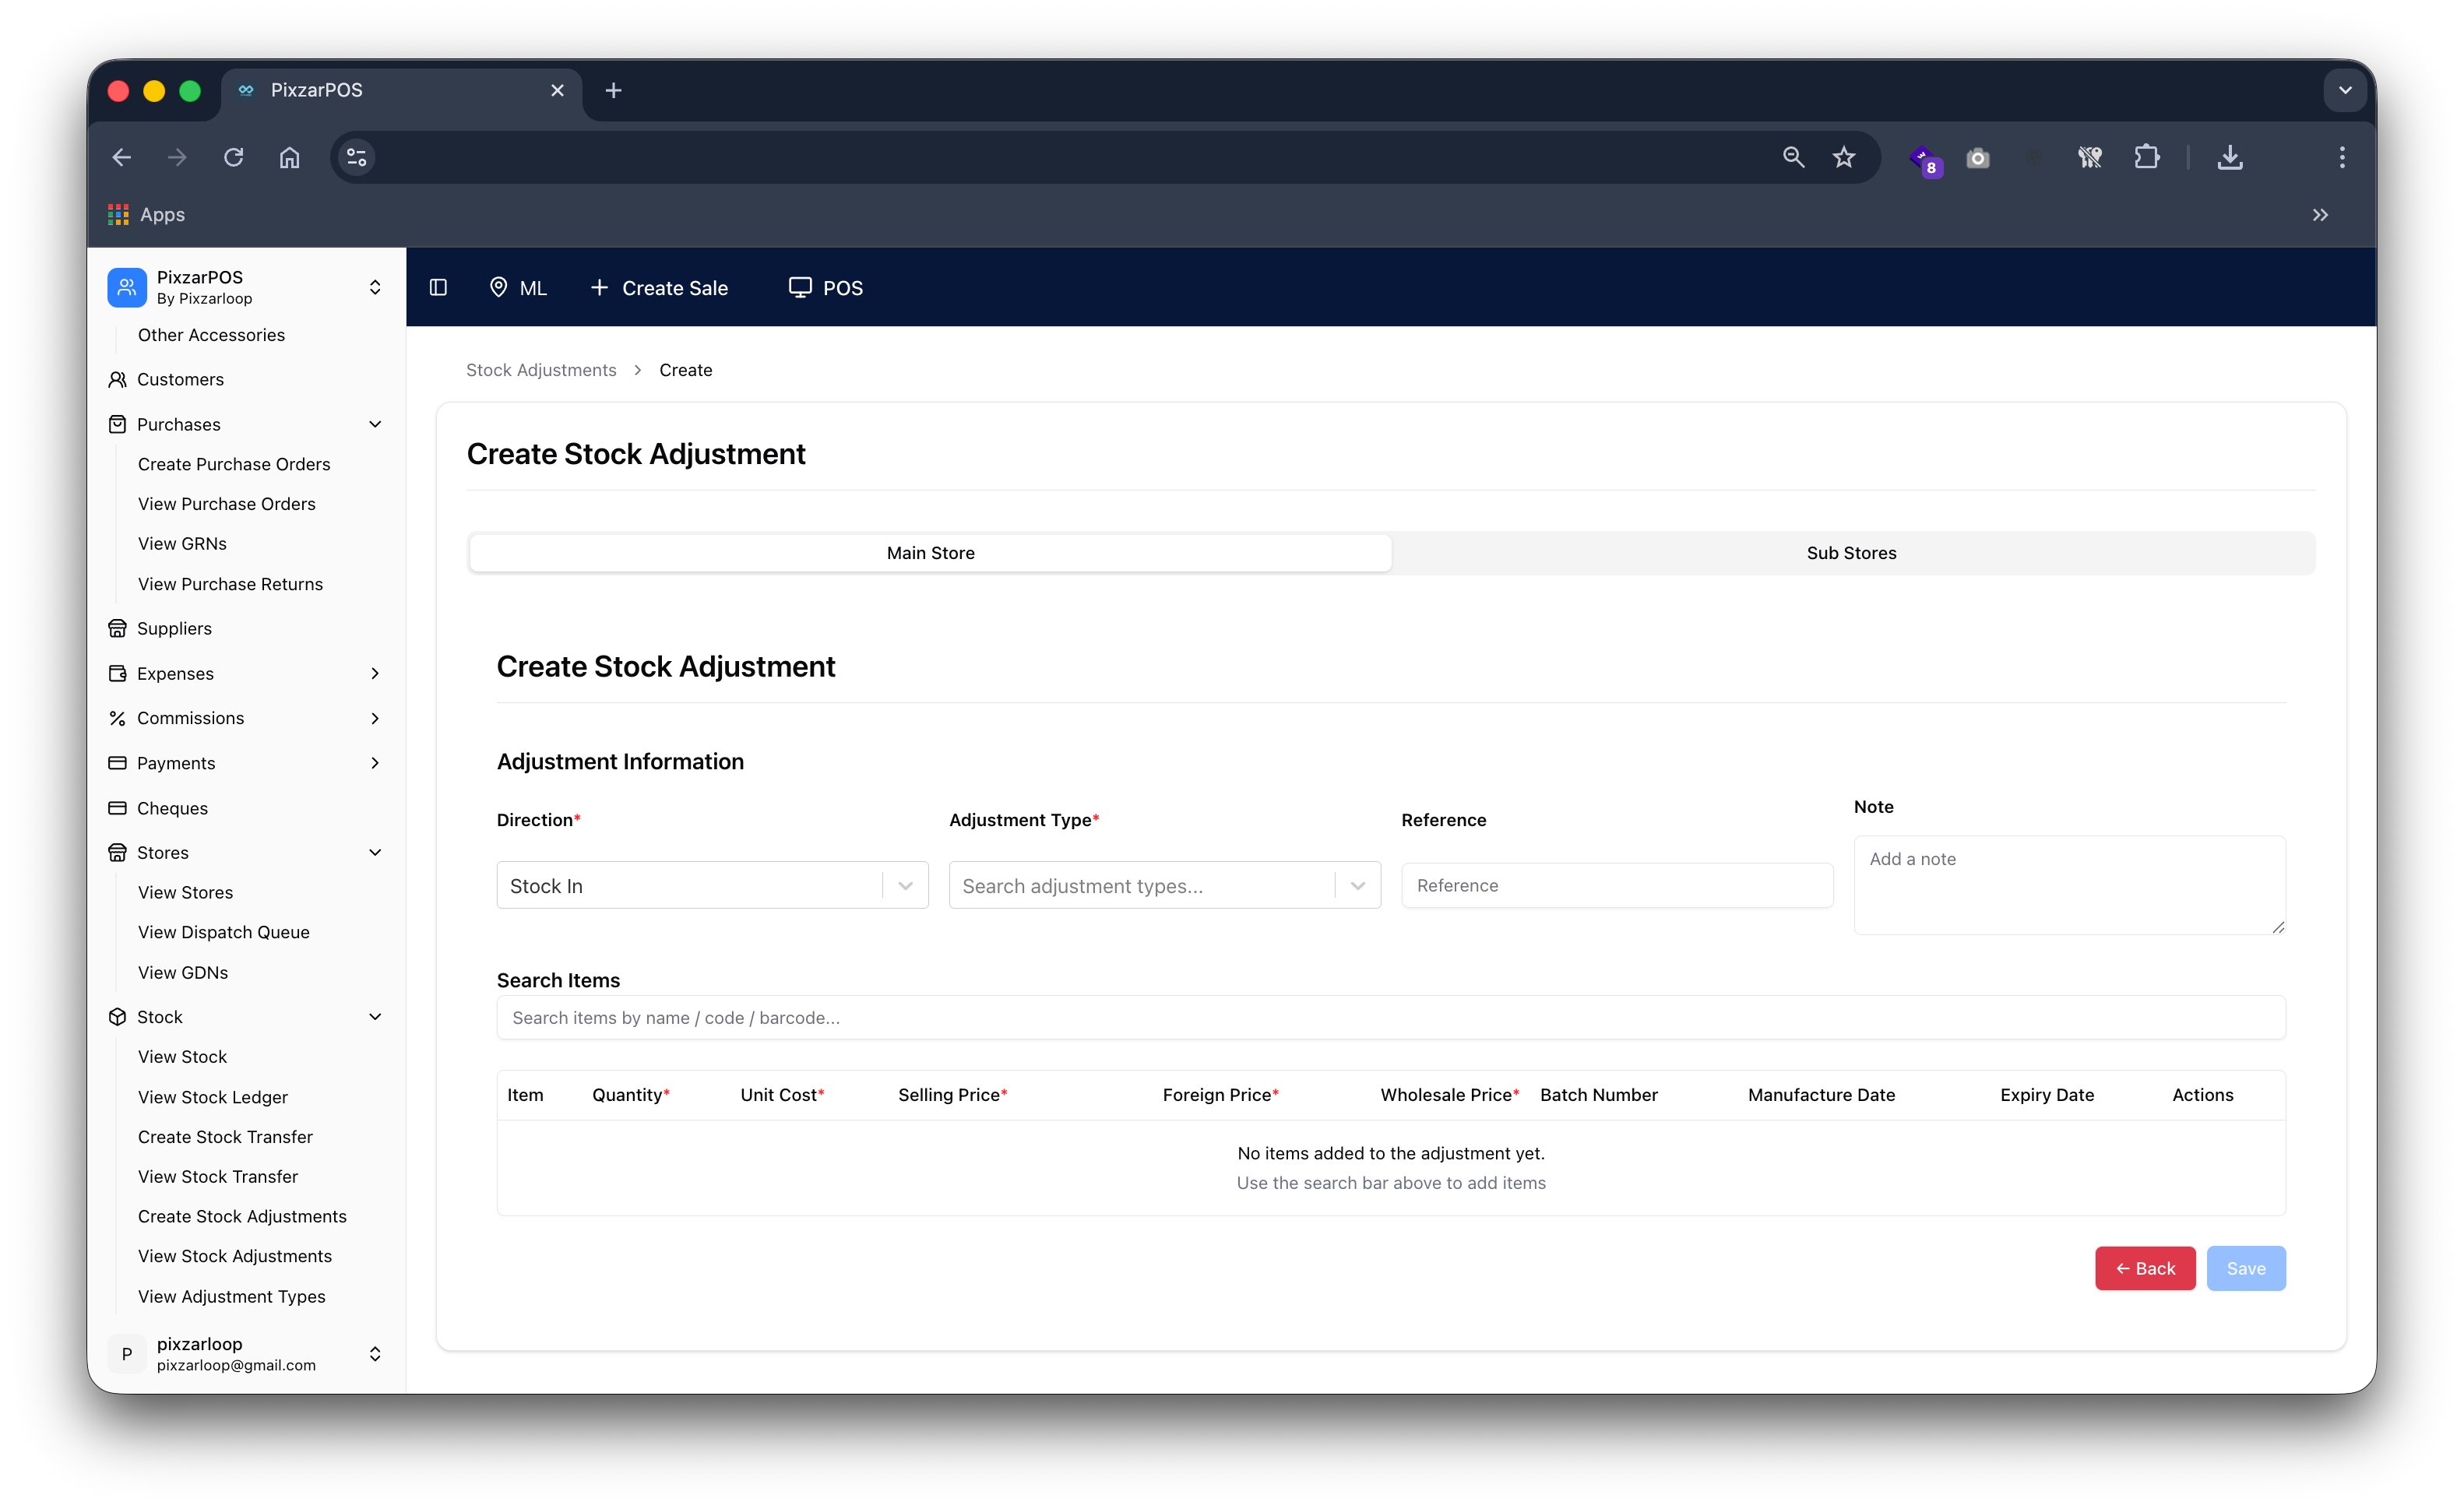
Task: Toggle the sidebar panel icon in the navbar
Action: pyautogui.click(x=438, y=287)
